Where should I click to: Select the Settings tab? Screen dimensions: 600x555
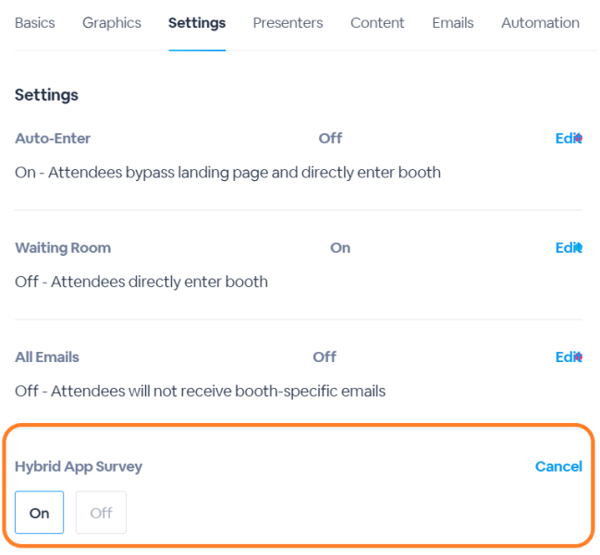pyautogui.click(x=197, y=23)
